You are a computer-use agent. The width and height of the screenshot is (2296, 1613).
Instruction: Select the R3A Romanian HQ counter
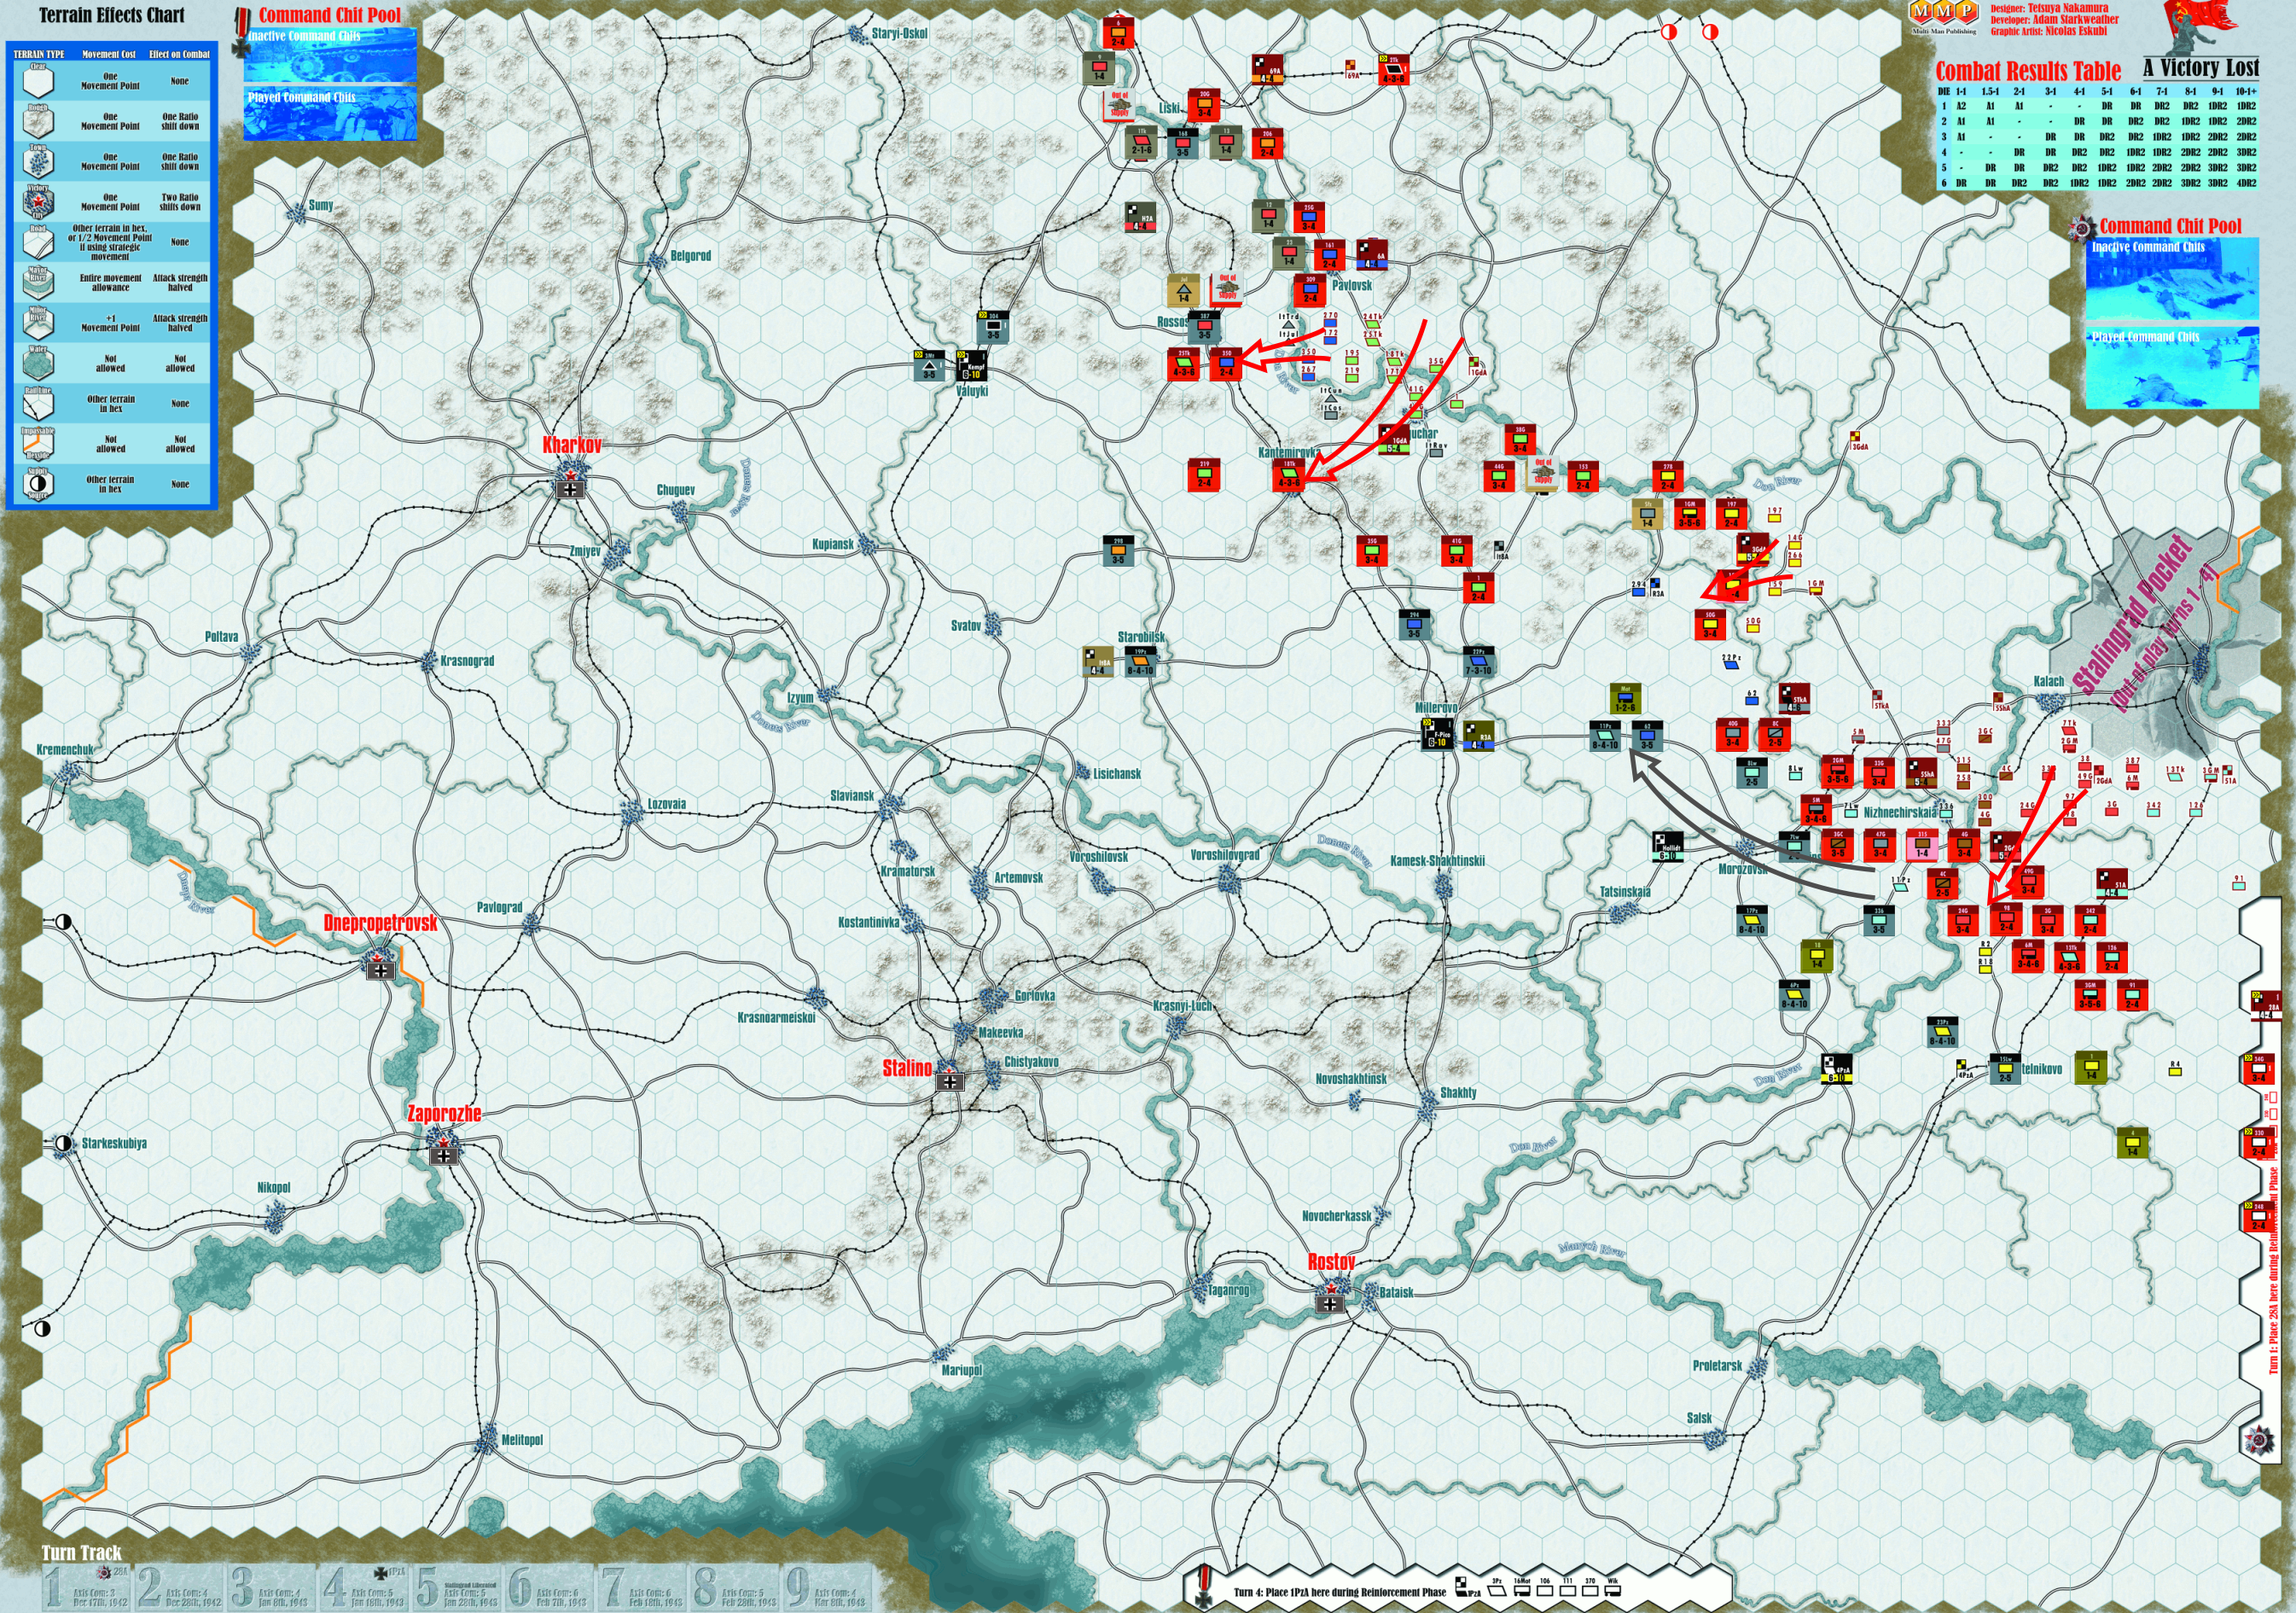1478,737
